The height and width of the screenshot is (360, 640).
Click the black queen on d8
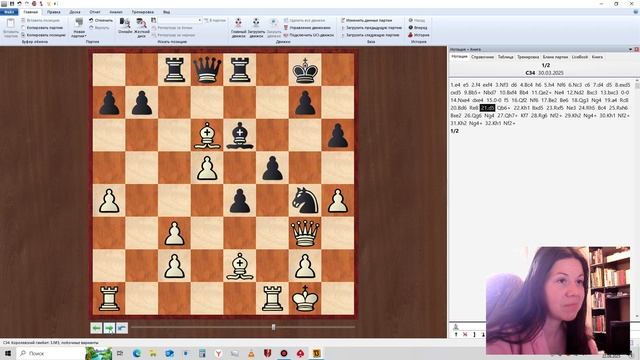tap(207, 70)
